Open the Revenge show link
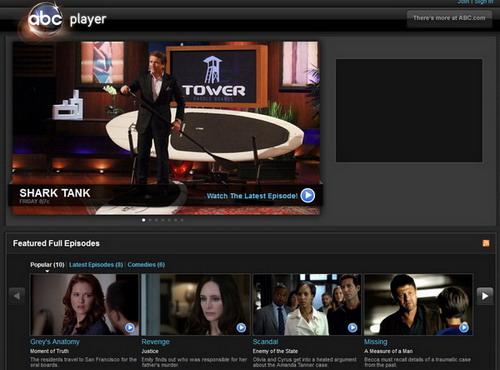Image resolution: width=500 pixels, height=370 pixels. coord(155,342)
